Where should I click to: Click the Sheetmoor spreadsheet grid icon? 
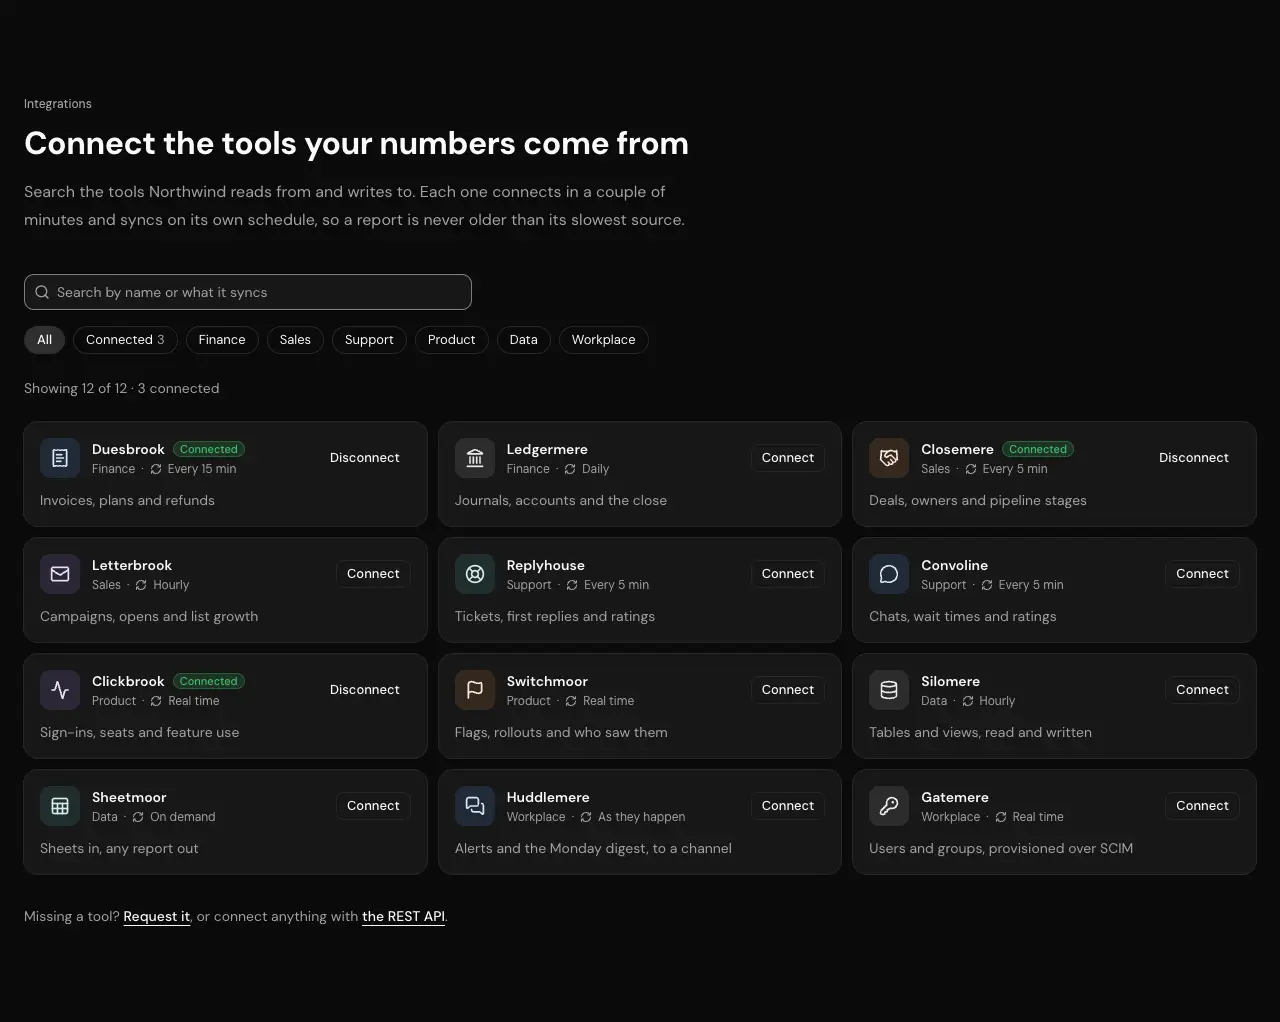coord(60,806)
